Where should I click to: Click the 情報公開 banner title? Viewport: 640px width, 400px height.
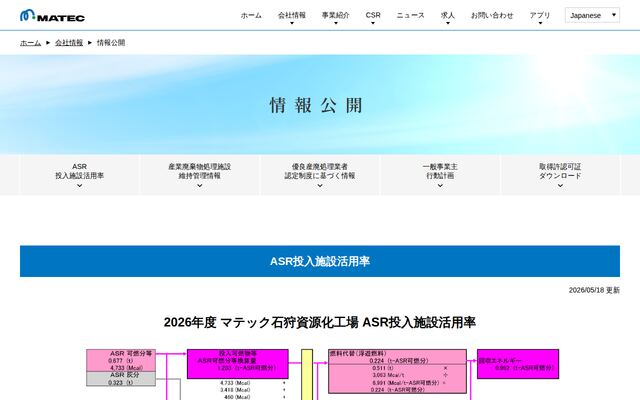(x=316, y=105)
